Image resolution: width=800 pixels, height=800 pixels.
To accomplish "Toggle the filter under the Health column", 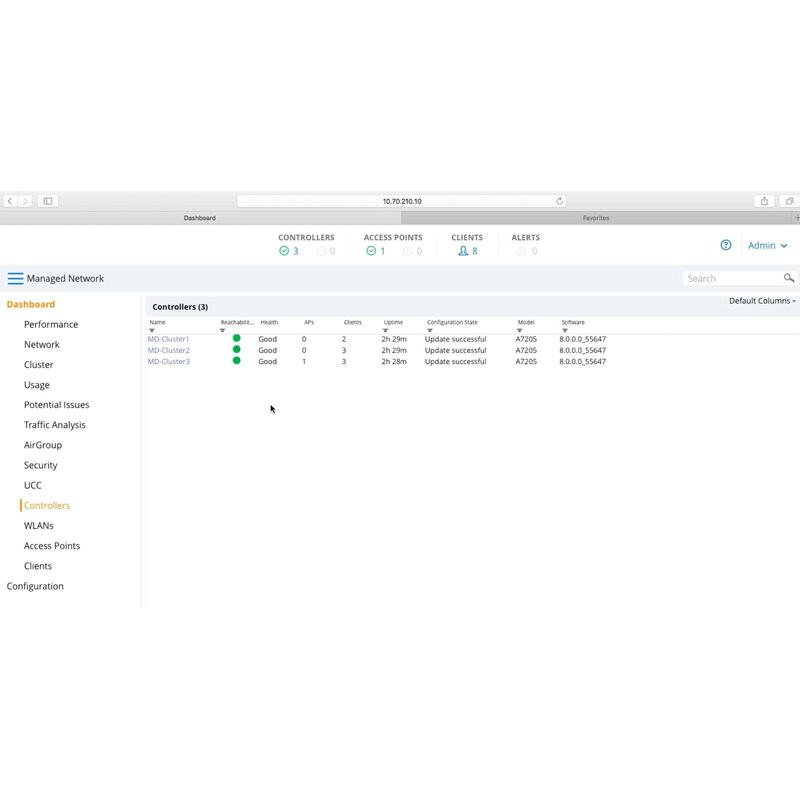I will pyautogui.click(x=263, y=331).
